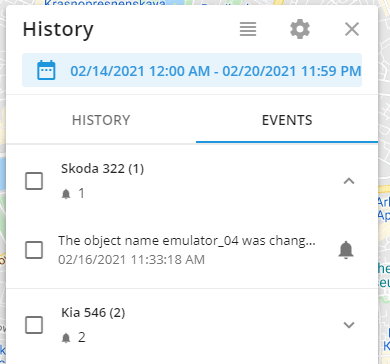Image resolution: width=390 pixels, height=364 pixels.
Task: Open History settings gear icon
Action: coord(300,29)
